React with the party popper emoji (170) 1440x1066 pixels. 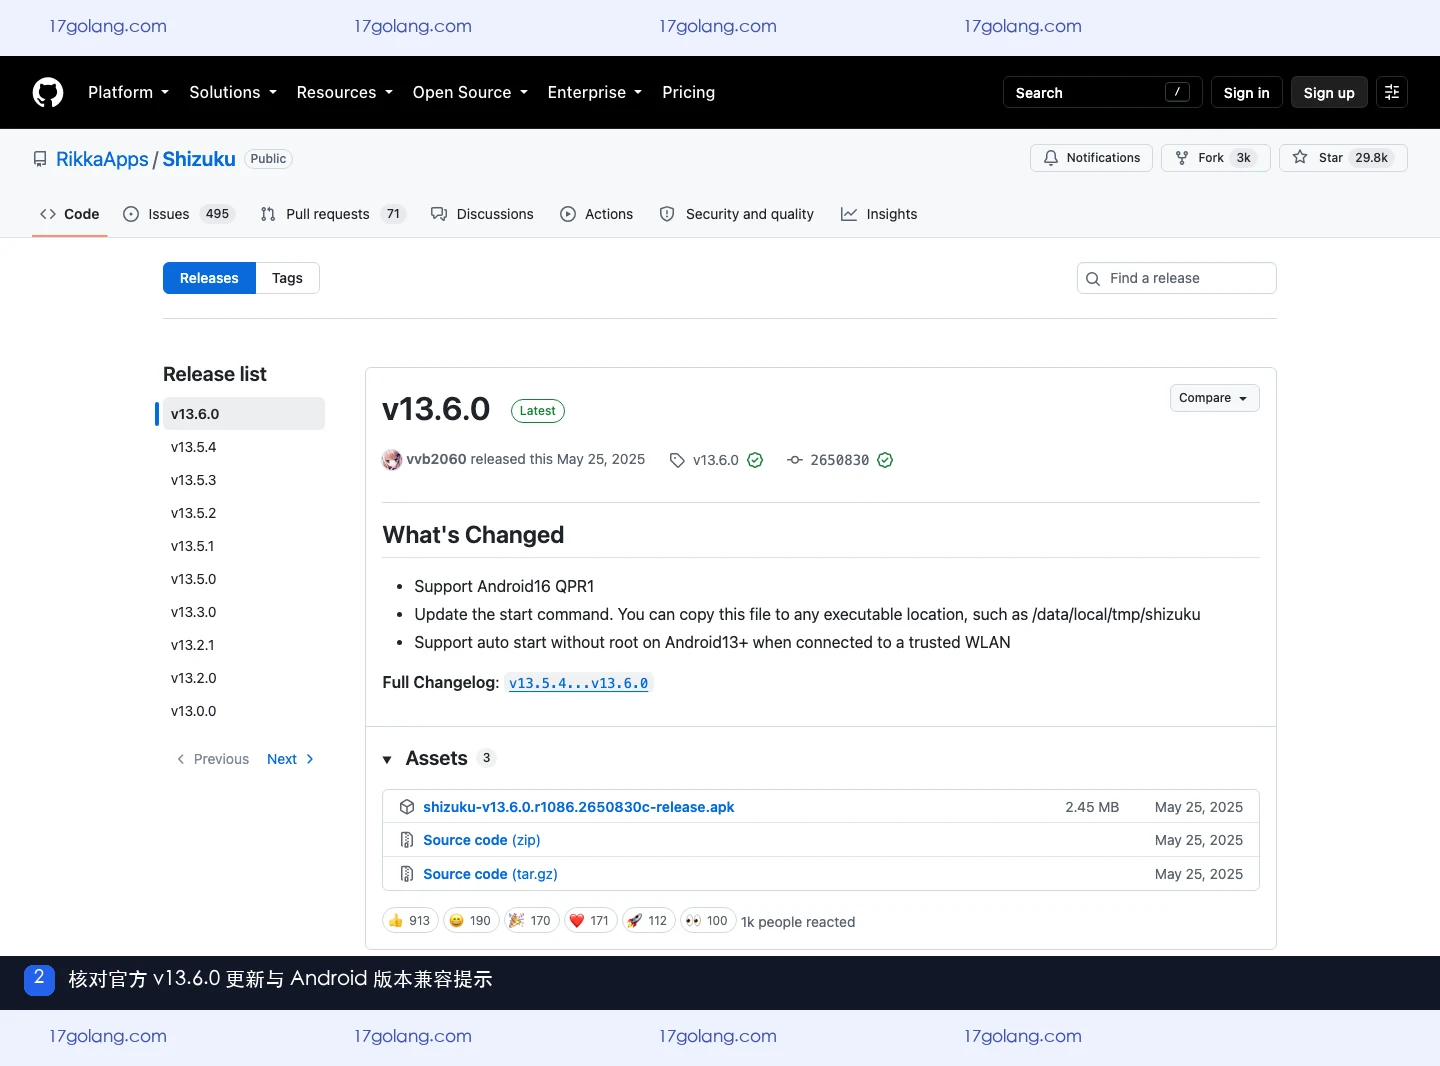click(531, 921)
